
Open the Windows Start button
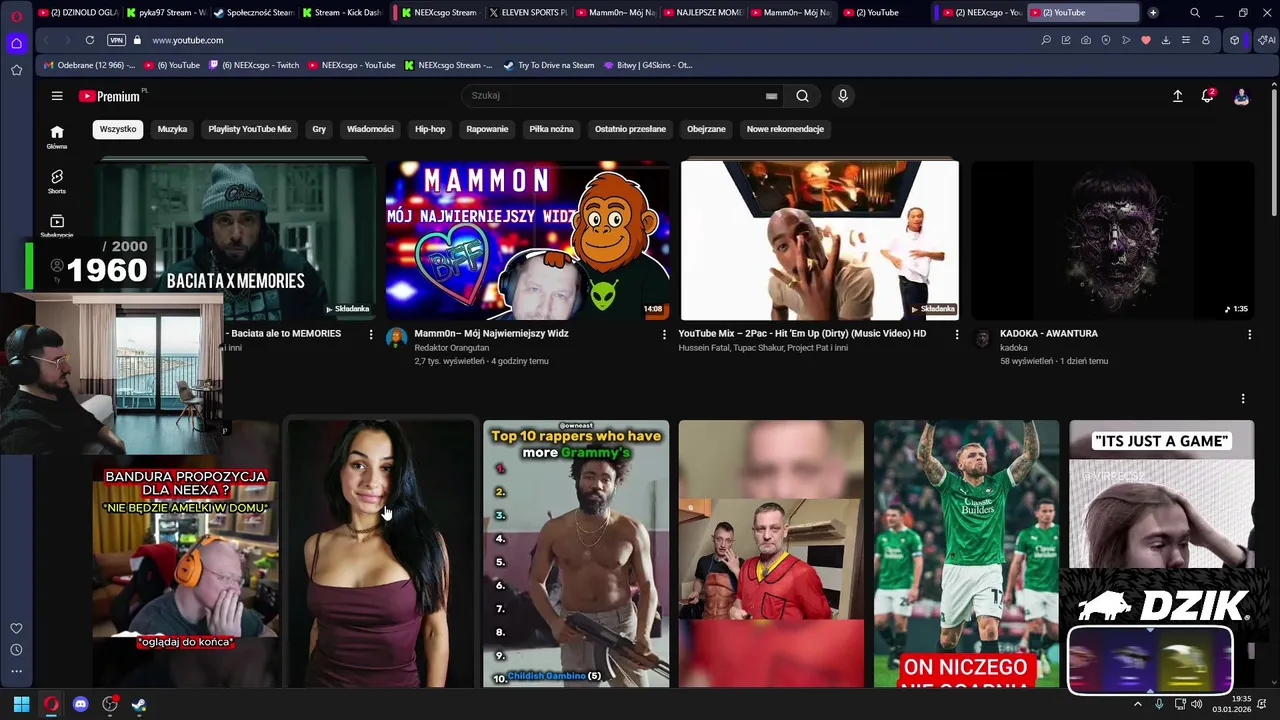point(21,704)
